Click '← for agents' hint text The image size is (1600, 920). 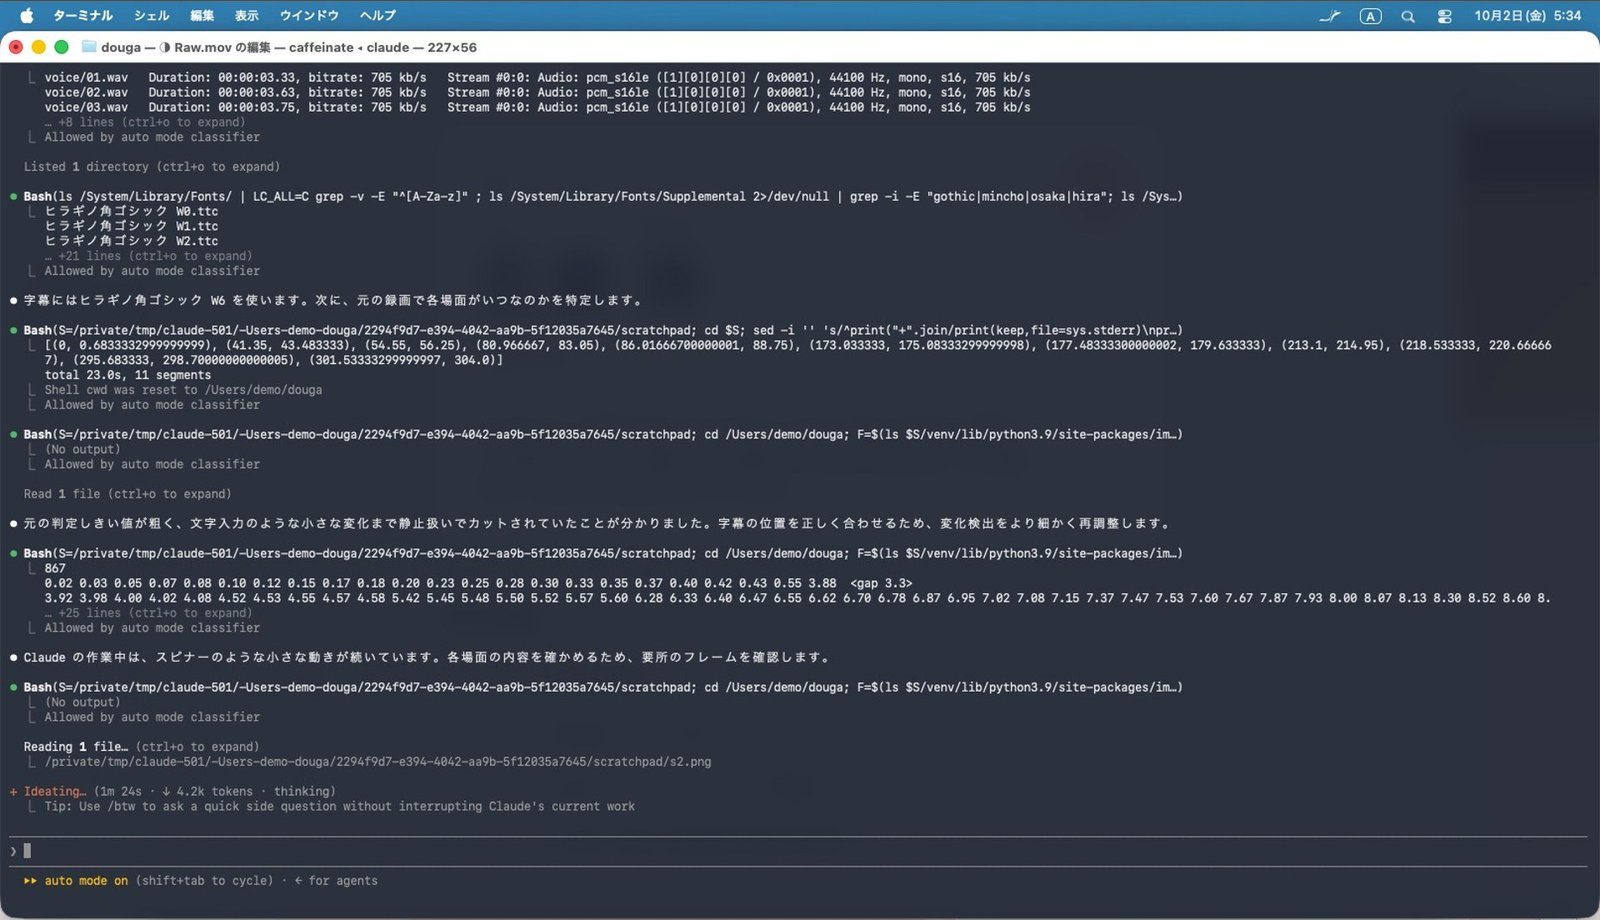(x=336, y=881)
